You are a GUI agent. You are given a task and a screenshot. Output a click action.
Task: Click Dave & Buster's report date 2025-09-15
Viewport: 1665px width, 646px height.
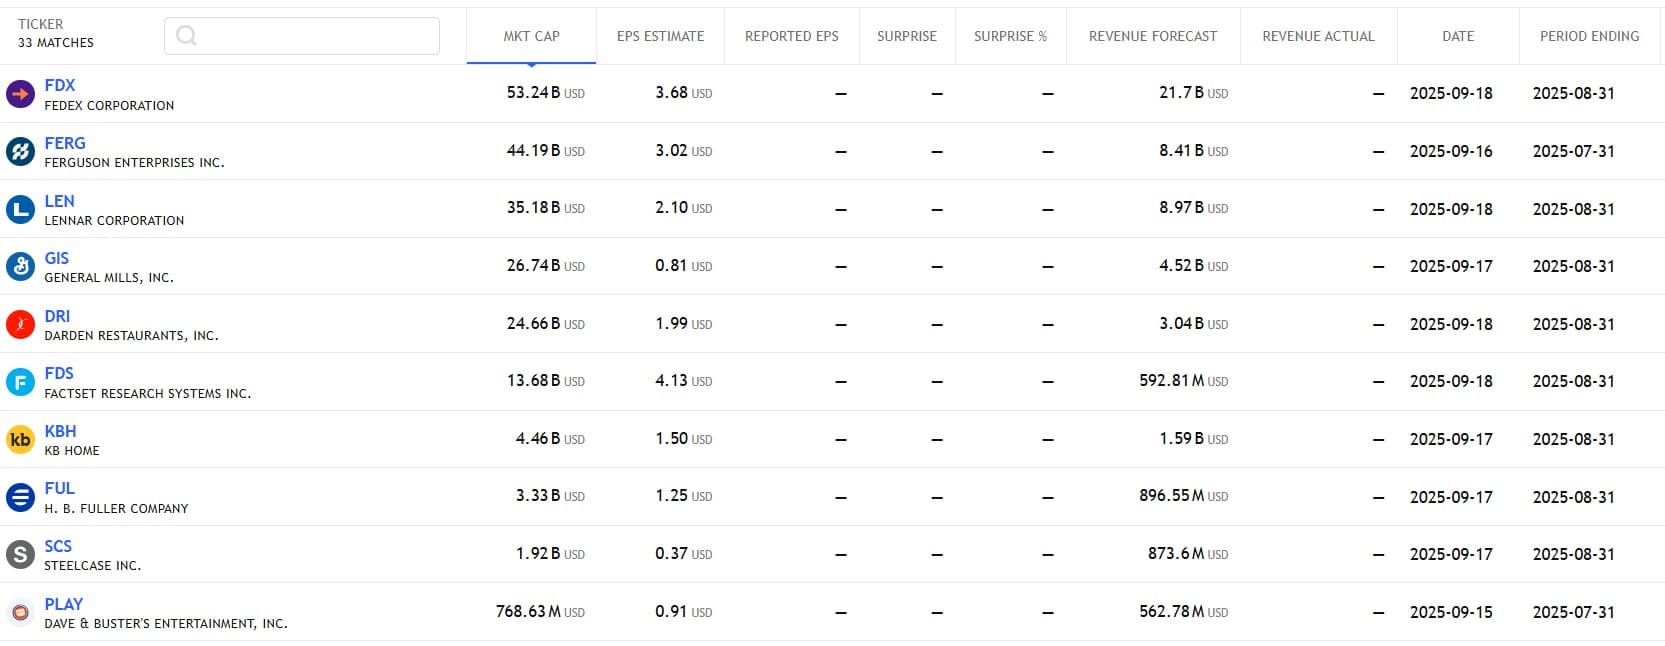pyautogui.click(x=1451, y=613)
